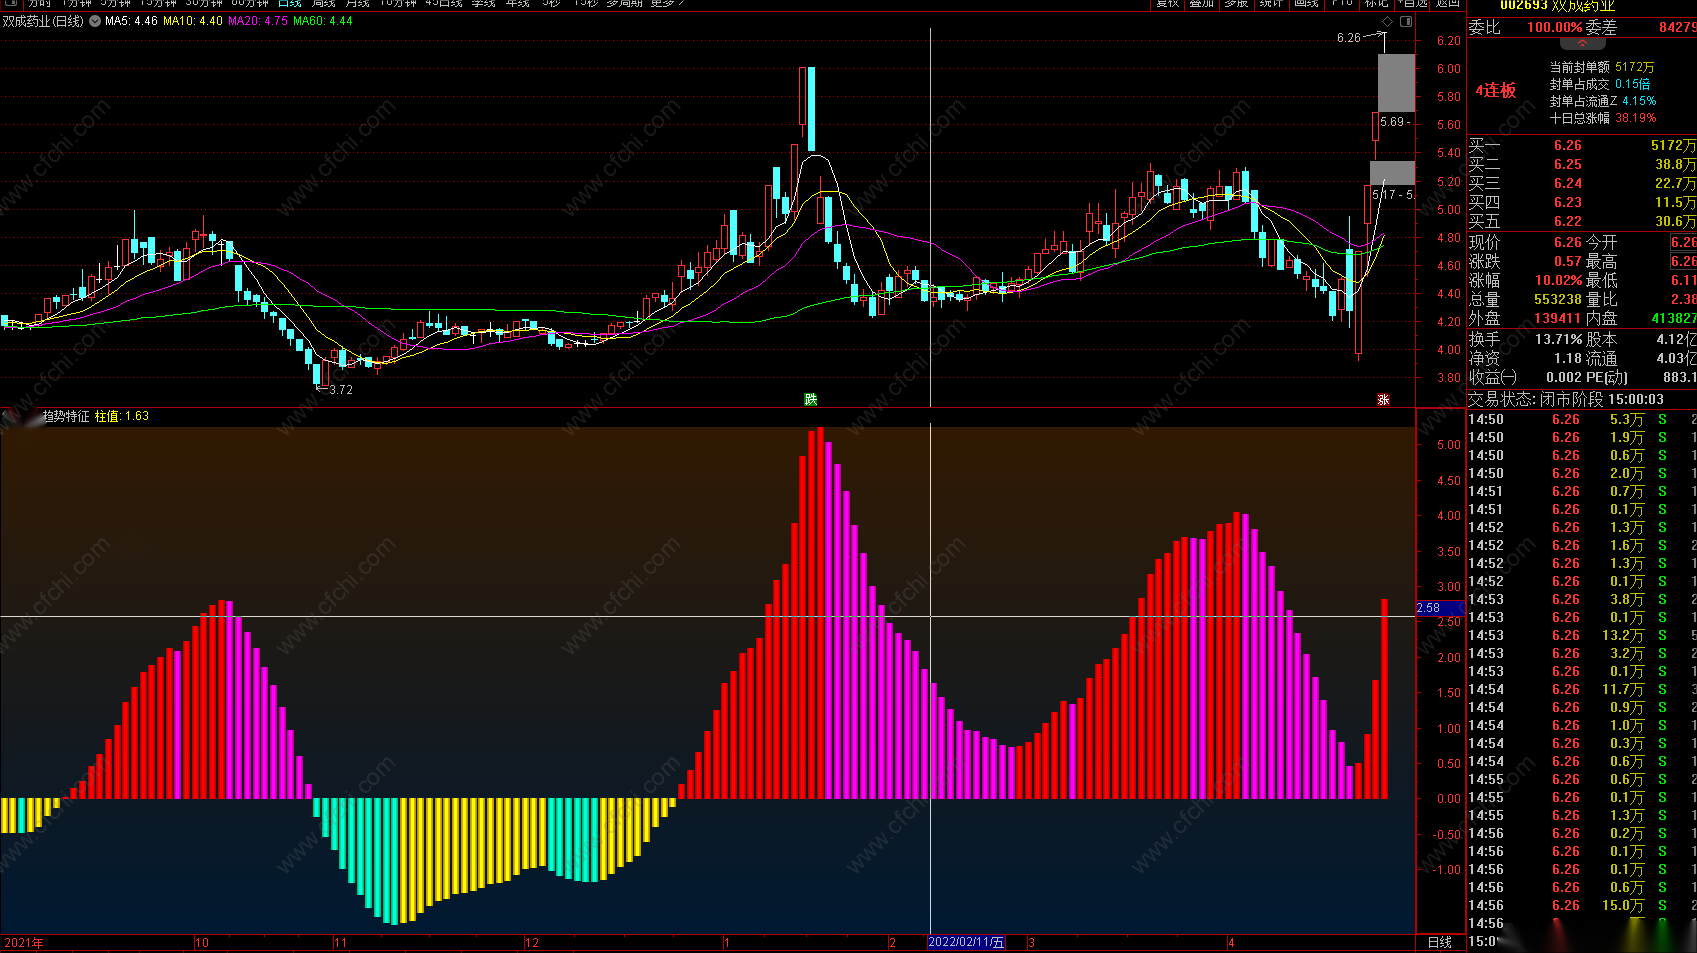Click the 多股 toolbar button
Image resolution: width=1697 pixels, height=953 pixels.
click(x=1237, y=4)
